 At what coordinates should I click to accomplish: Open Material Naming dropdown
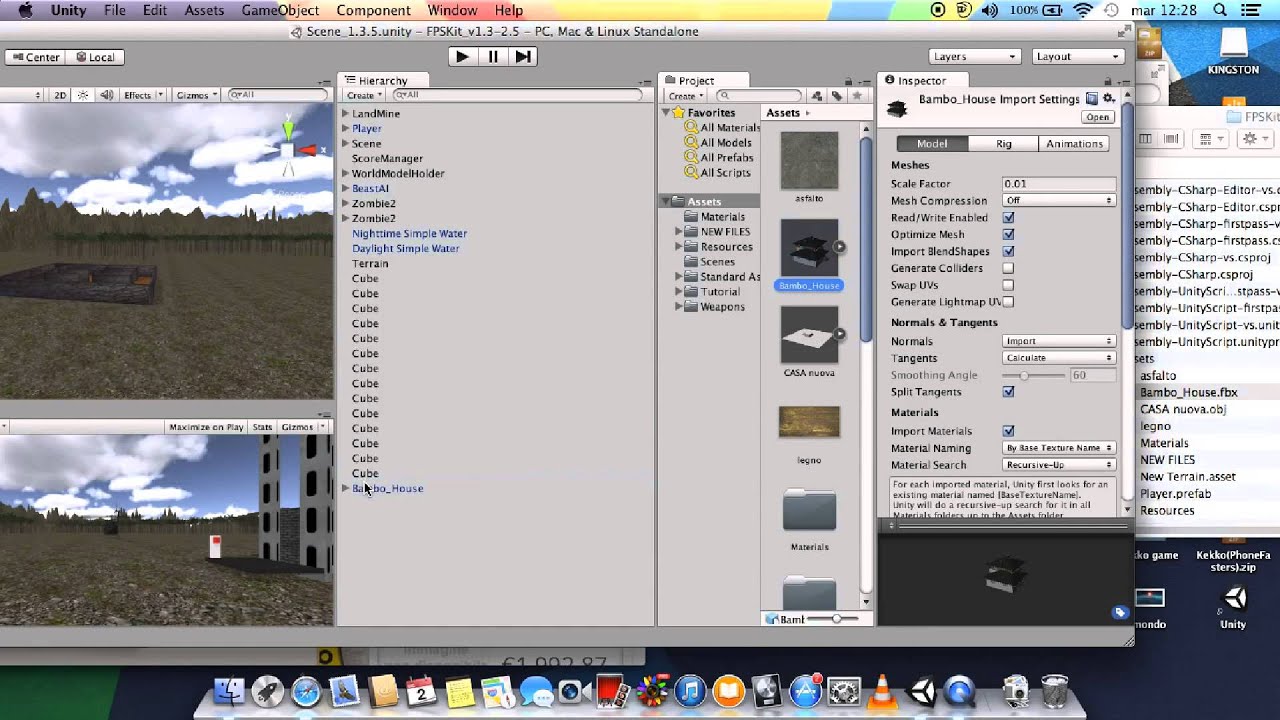click(x=1059, y=448)
